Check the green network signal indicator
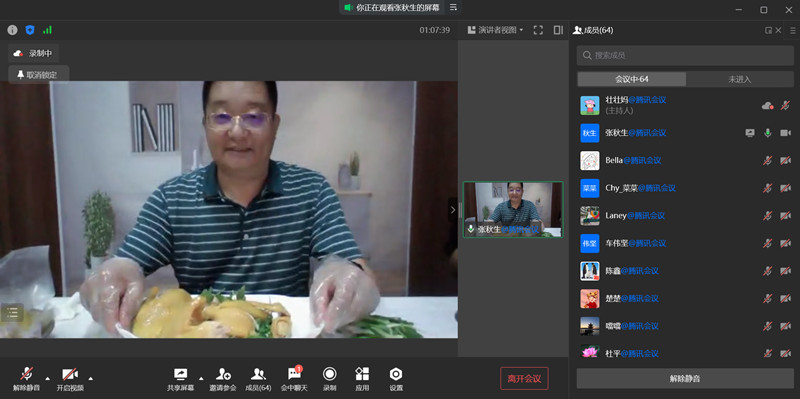Image resolution: width=800 pixels, height=399 pixels. coord(47,30)
